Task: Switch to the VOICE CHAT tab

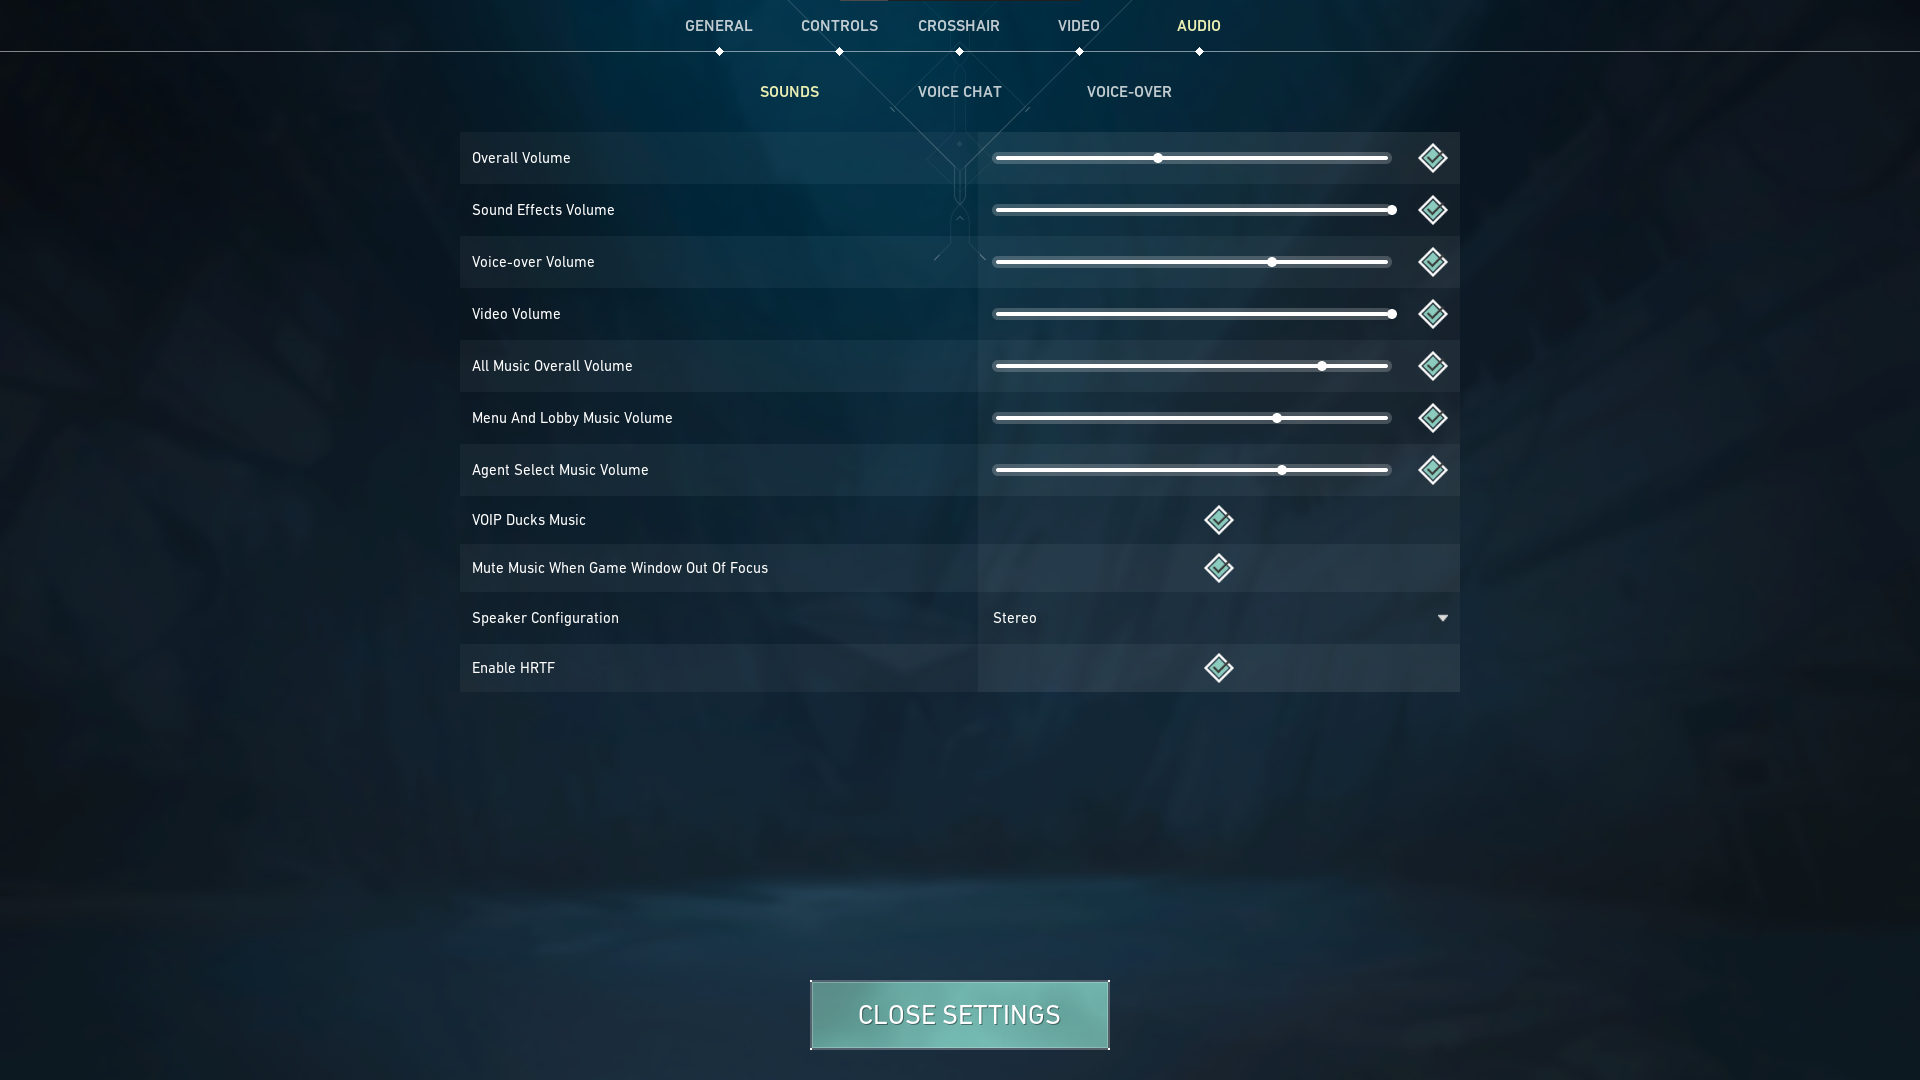Action: pos(959,91)
